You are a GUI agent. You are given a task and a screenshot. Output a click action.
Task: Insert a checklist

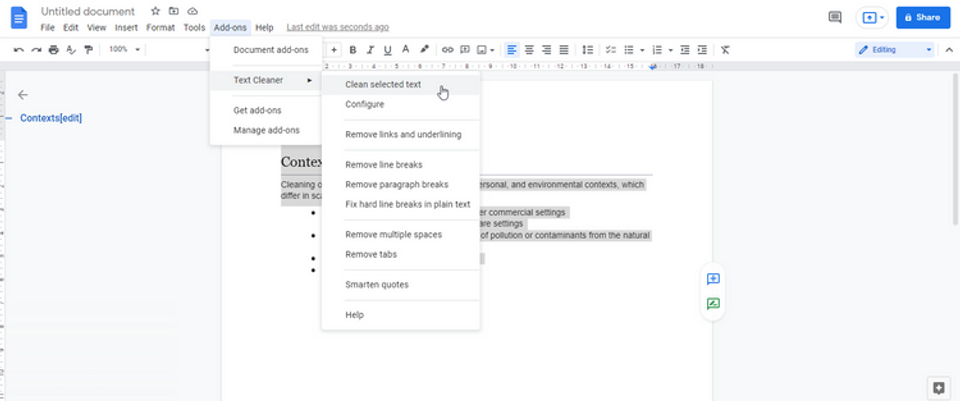[x=610, y=50]
